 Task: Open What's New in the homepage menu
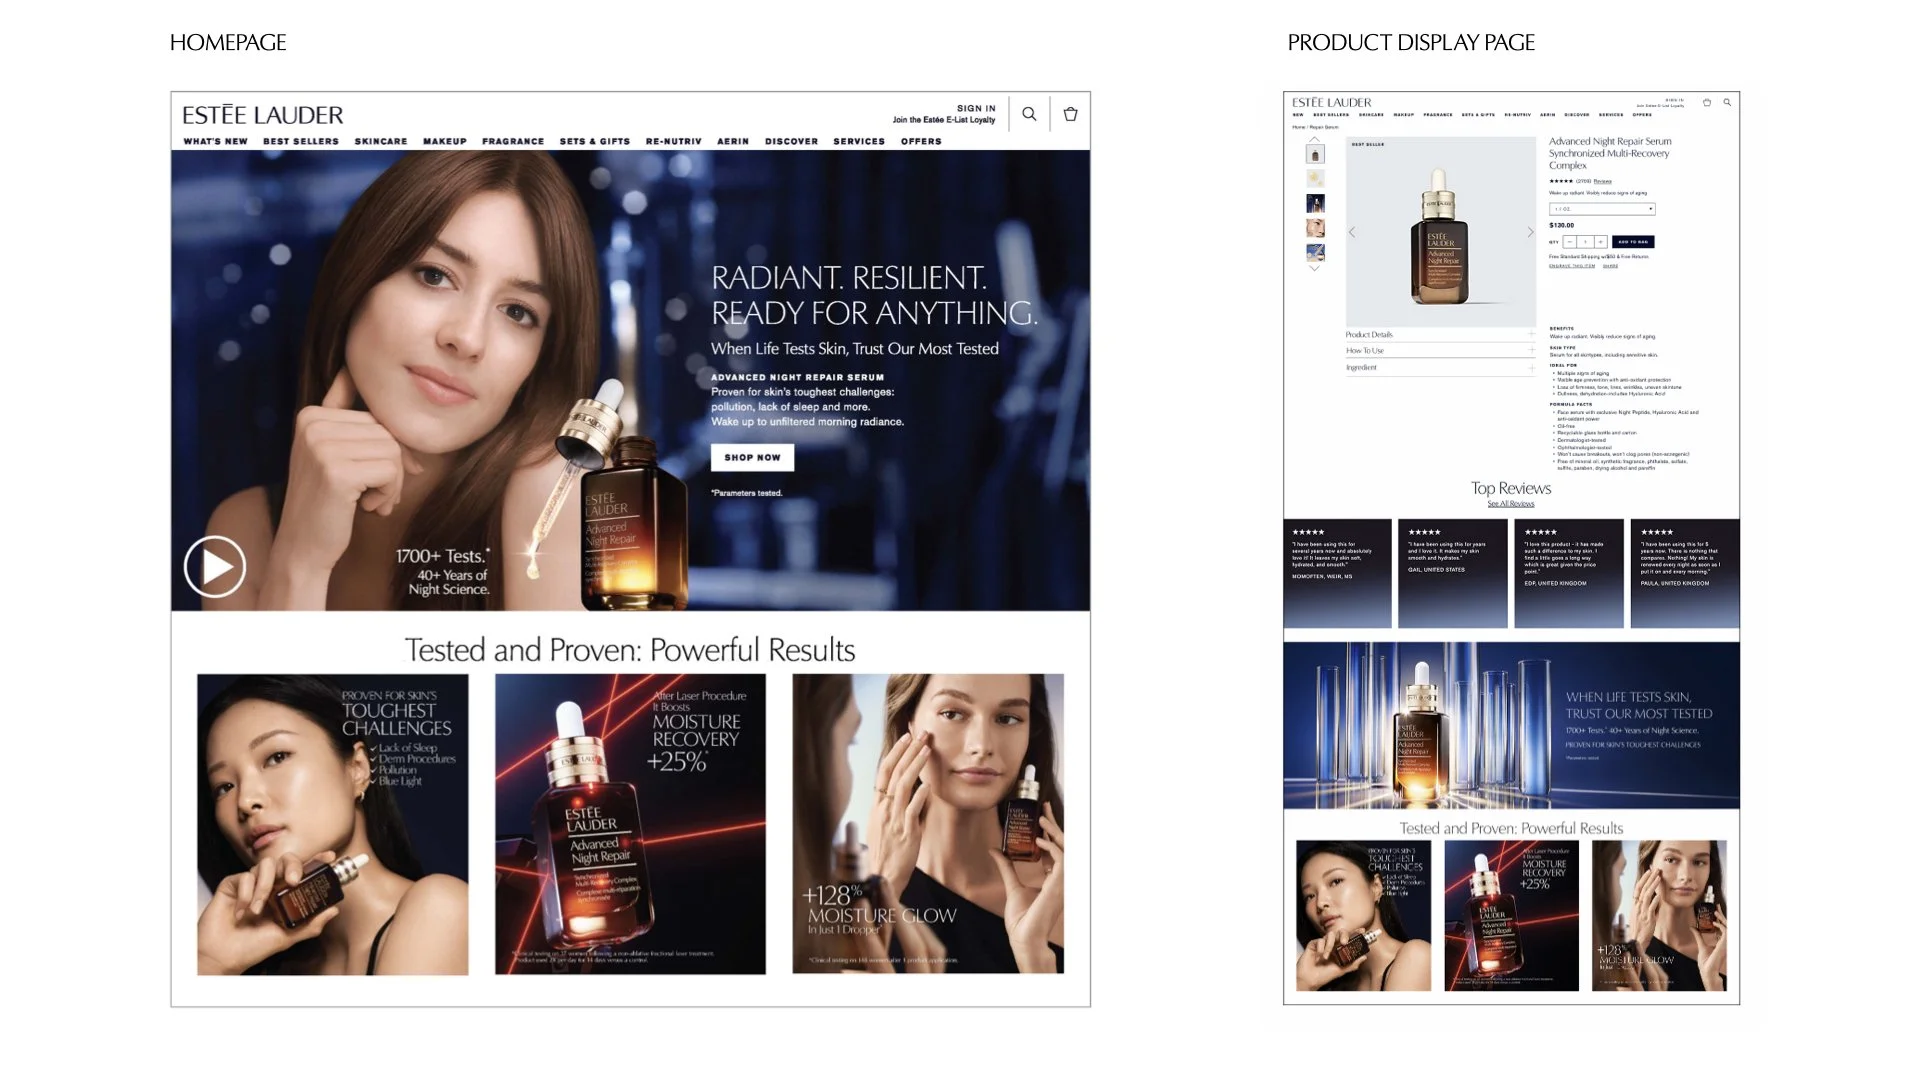tap(215, 142)
